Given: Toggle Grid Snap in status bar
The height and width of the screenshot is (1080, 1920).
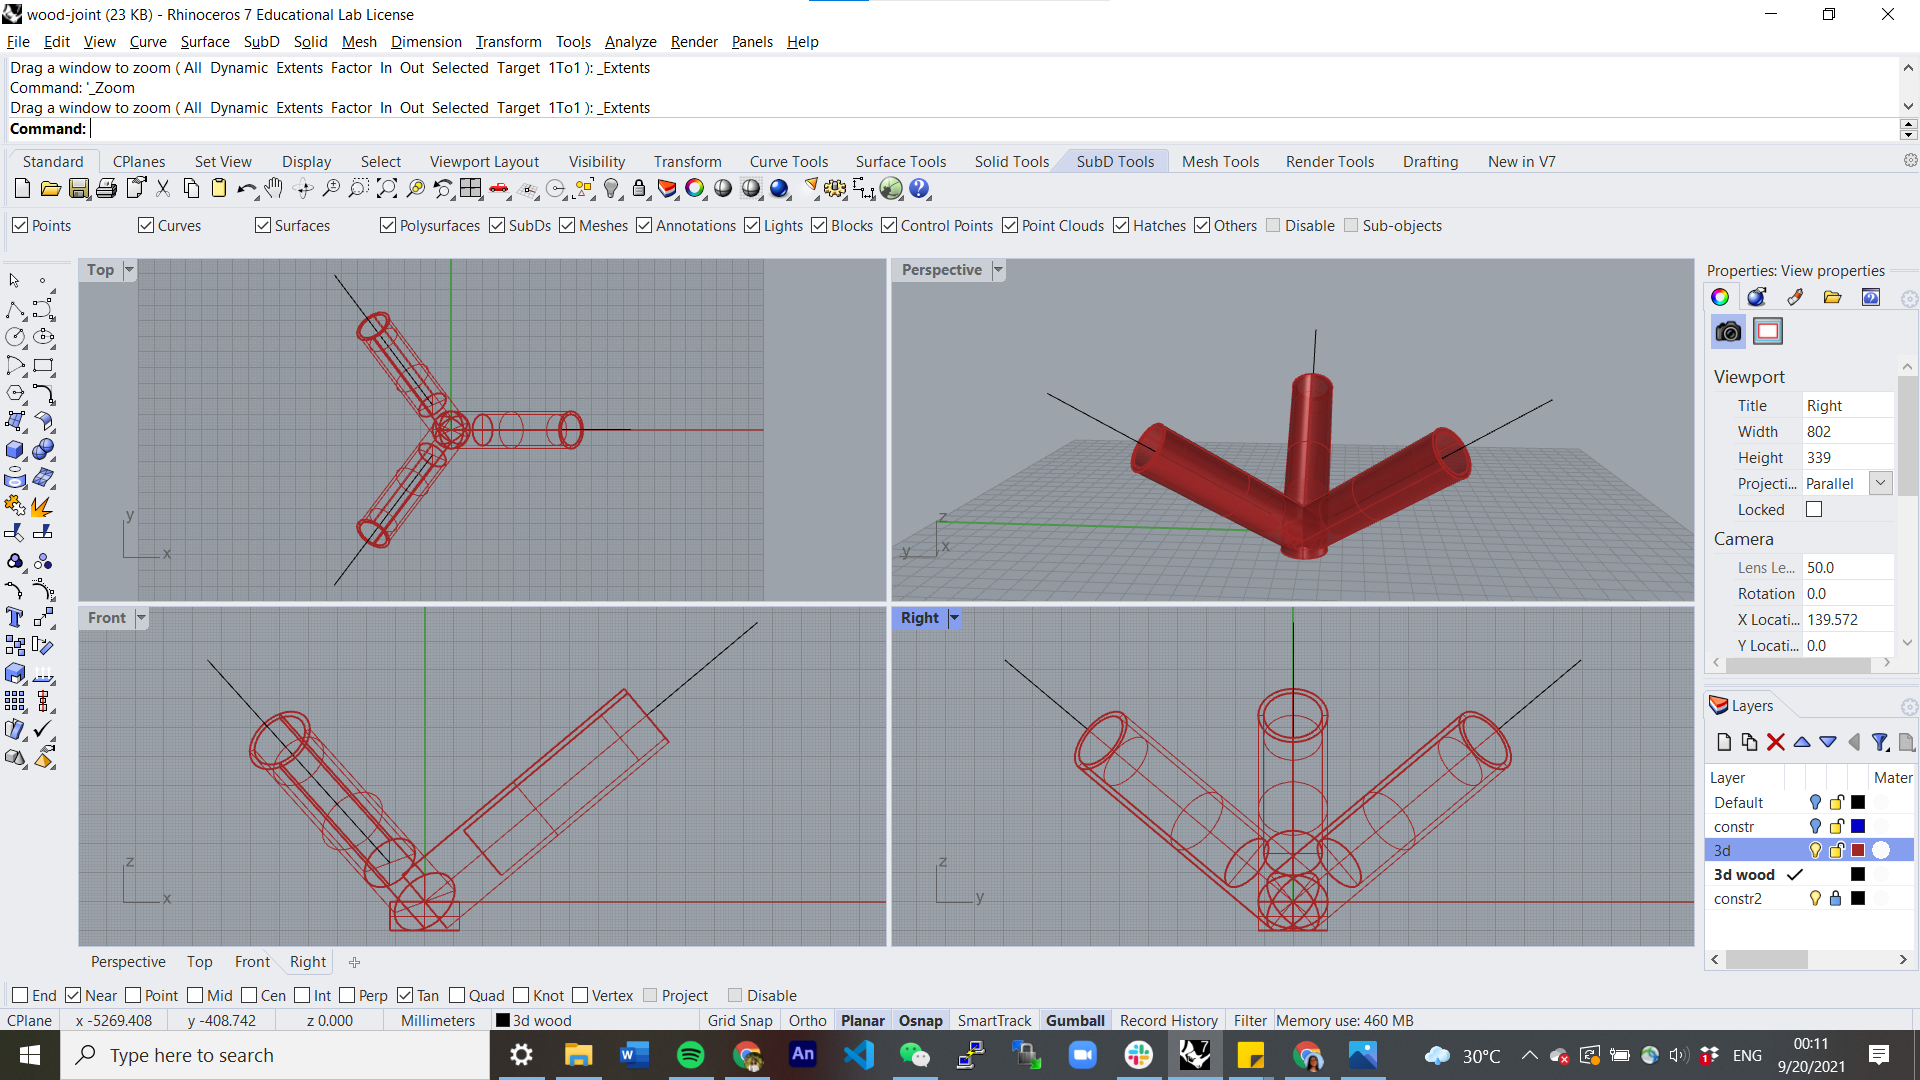Looking at the screenshot, I should 740,1021.
